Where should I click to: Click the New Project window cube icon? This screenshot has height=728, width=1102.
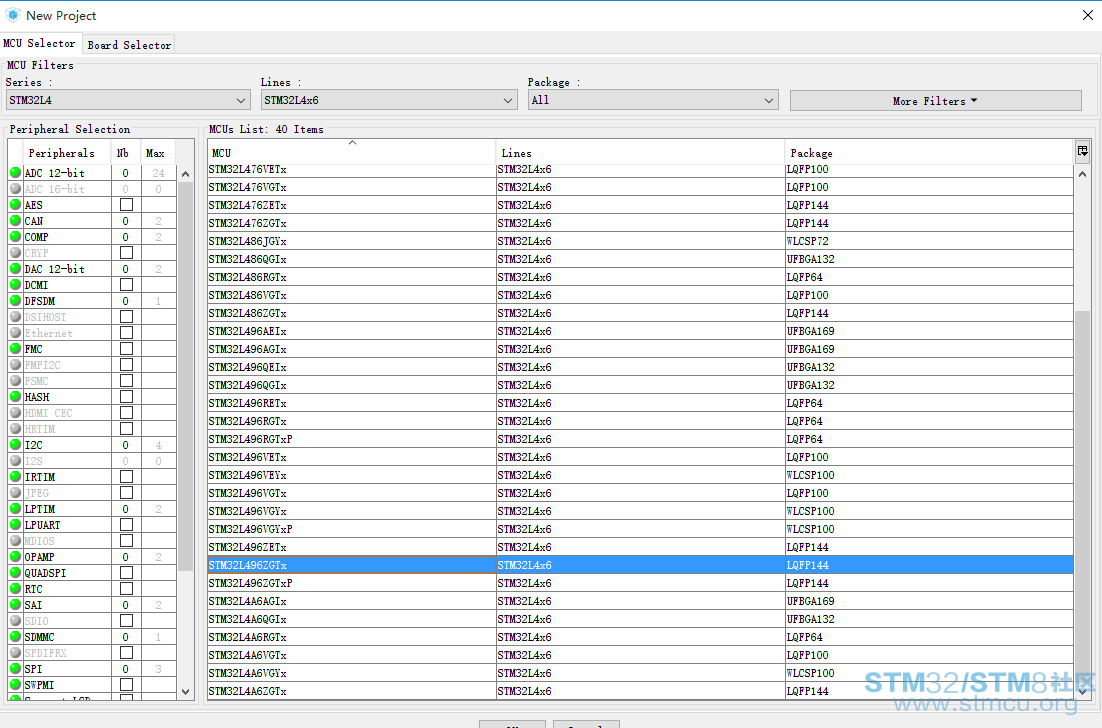[13, 15]
